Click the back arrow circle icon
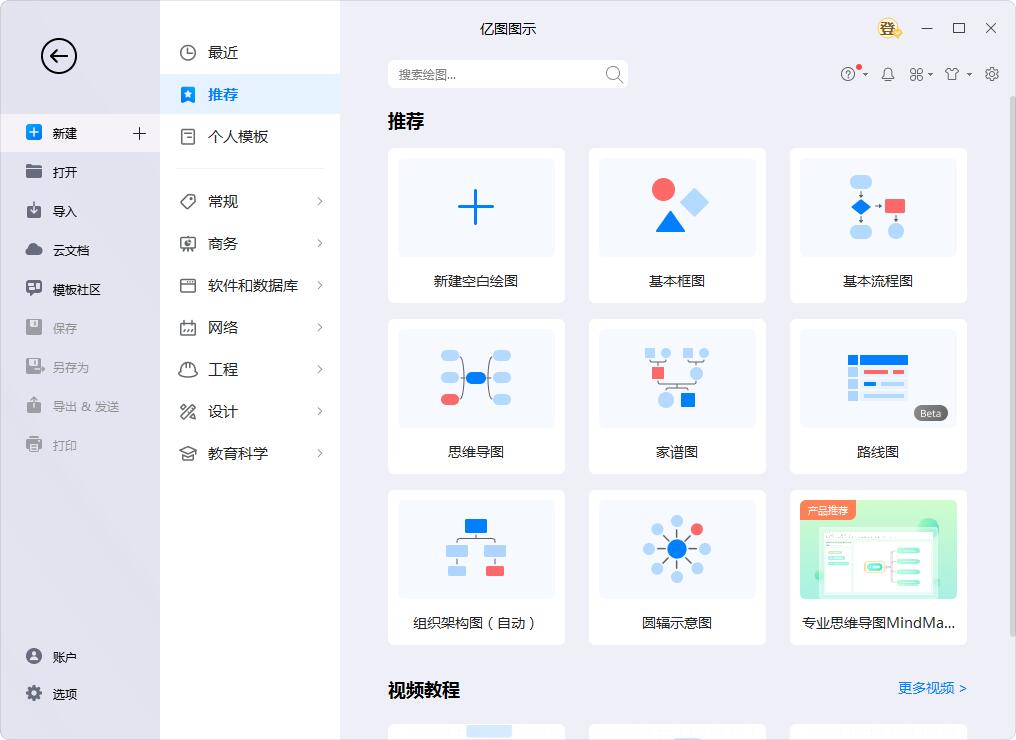Viewport: 1016px width, 740px height. coord(59,56)
